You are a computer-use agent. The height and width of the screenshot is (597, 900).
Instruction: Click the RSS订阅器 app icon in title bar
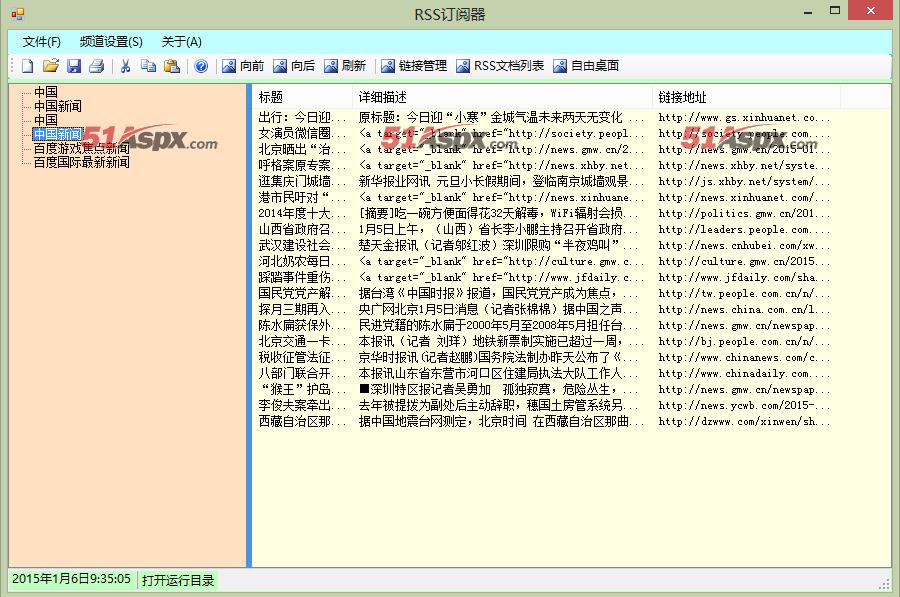18,14
